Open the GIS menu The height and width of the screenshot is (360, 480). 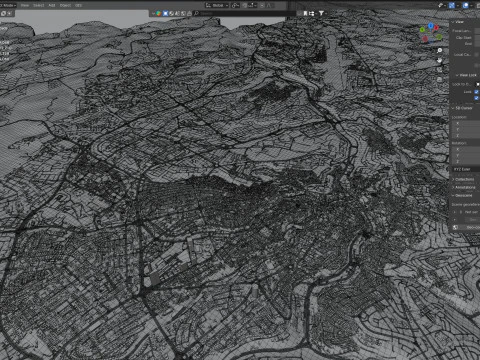78,5
